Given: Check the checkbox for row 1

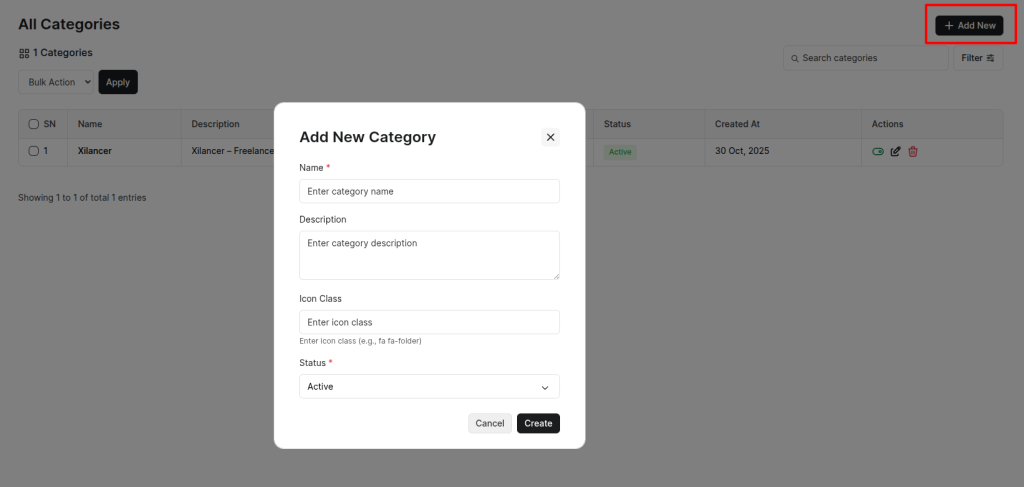Looking at the screenshot, I should (x=33, y=151).
